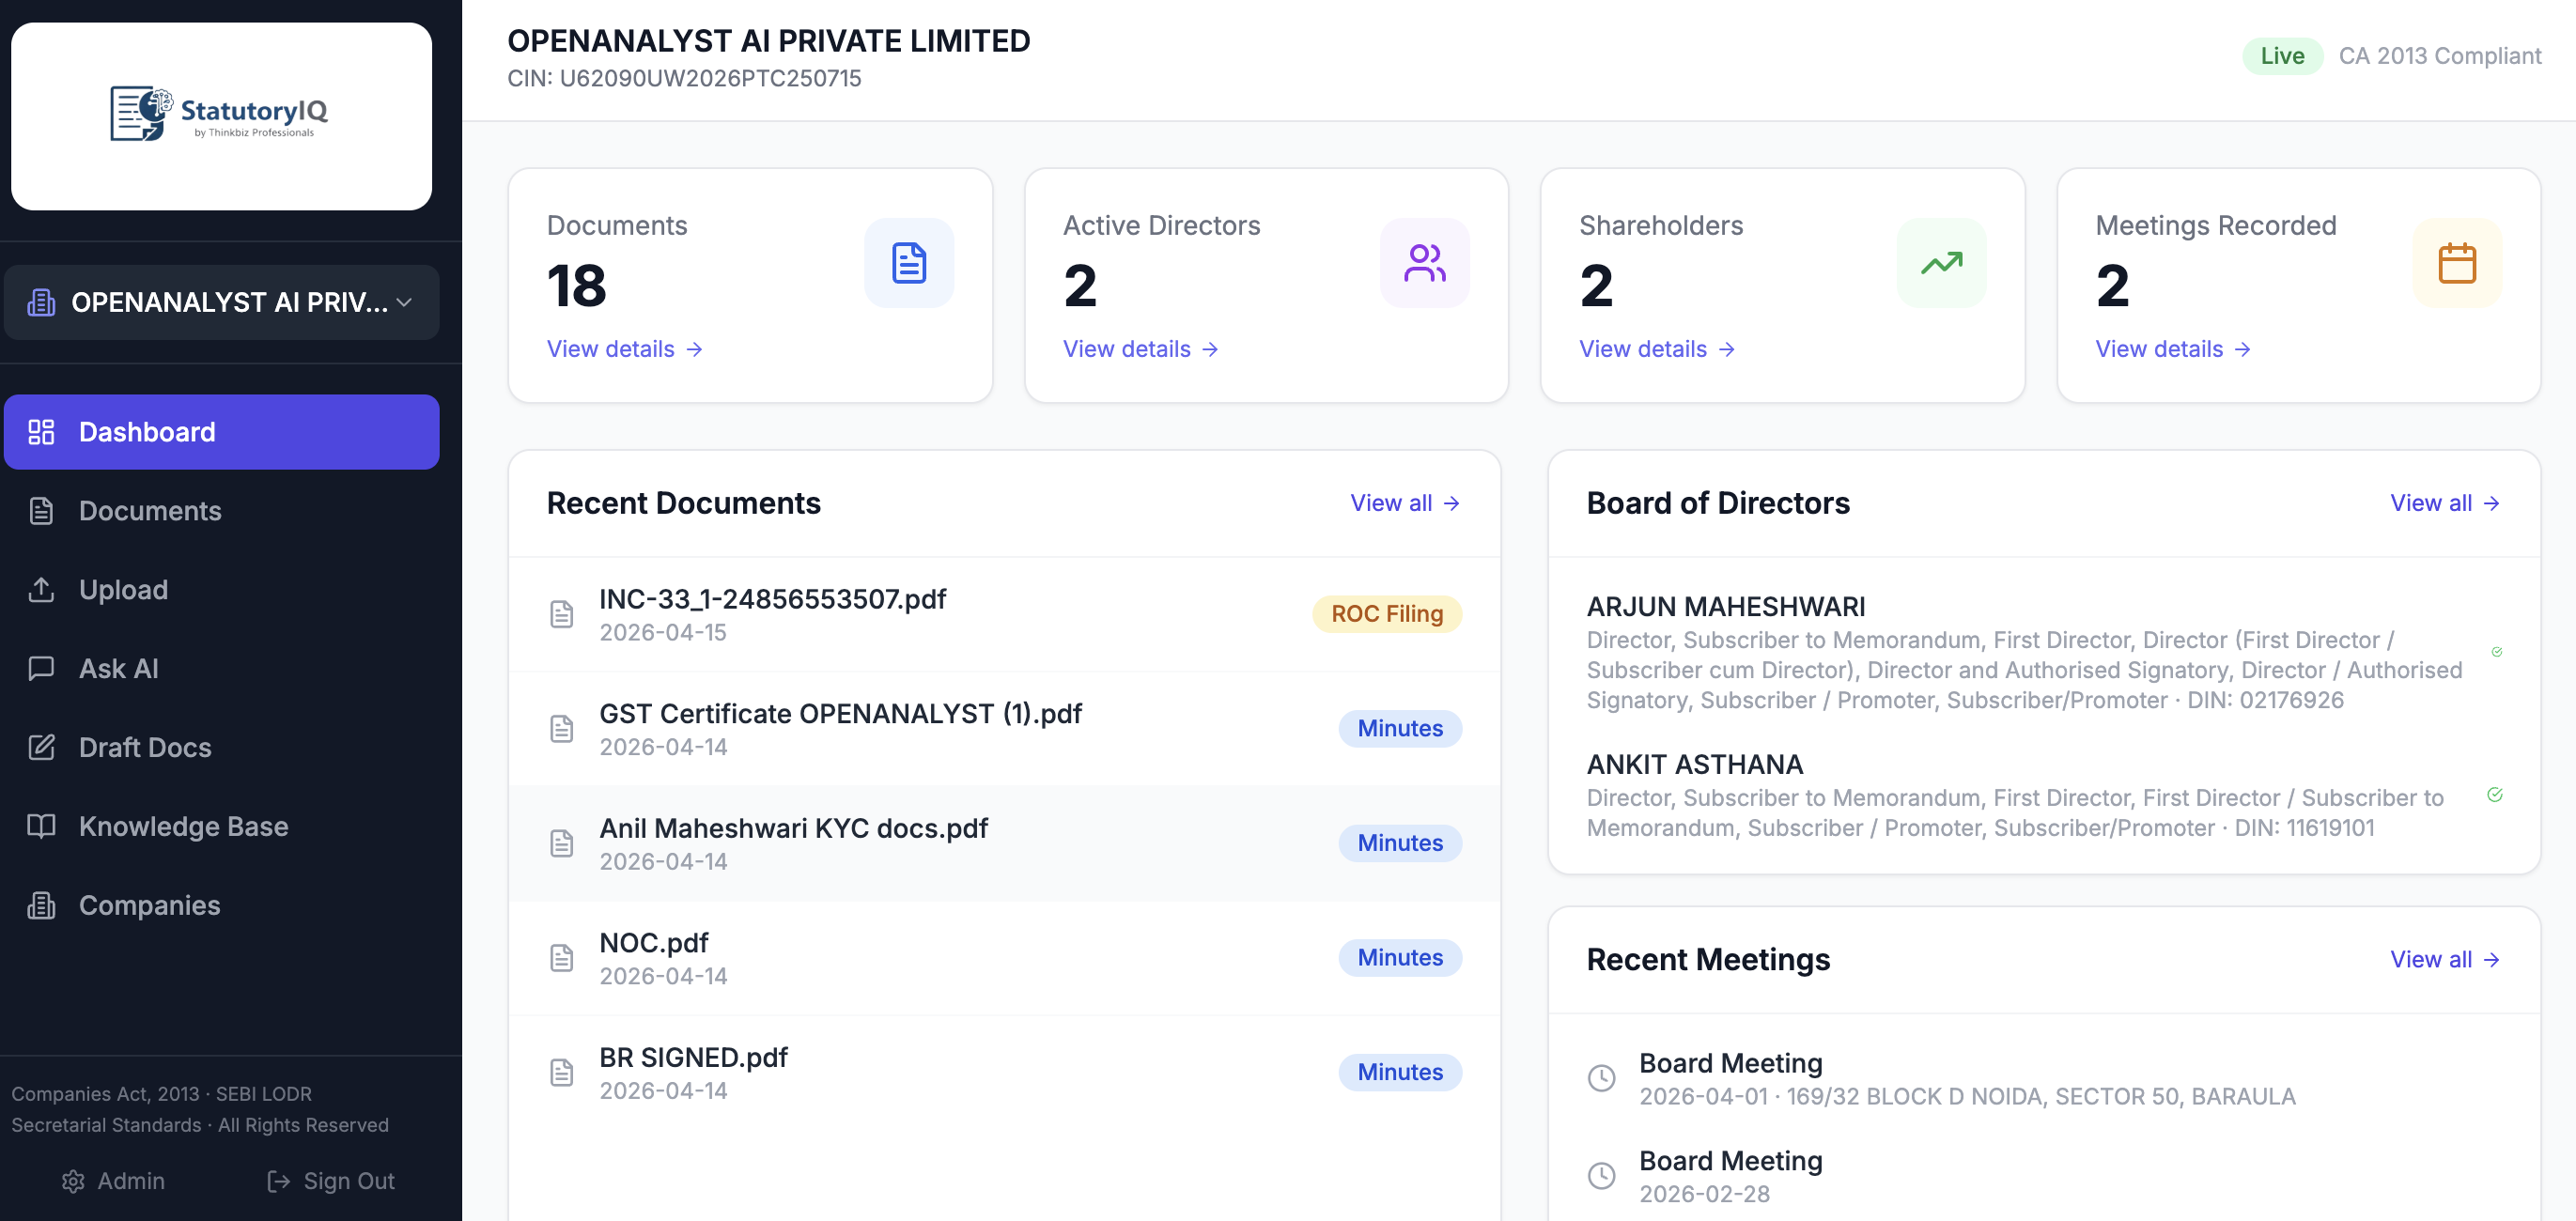View details for Documents card
Screen dimensions: 2576x1221
point(625,349)
